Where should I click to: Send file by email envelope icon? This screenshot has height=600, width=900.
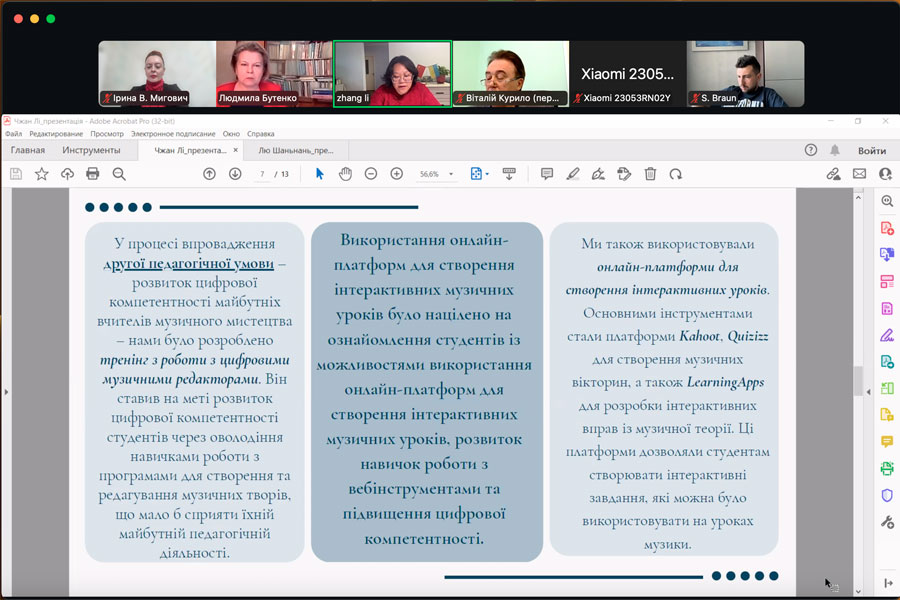[859, 173]
